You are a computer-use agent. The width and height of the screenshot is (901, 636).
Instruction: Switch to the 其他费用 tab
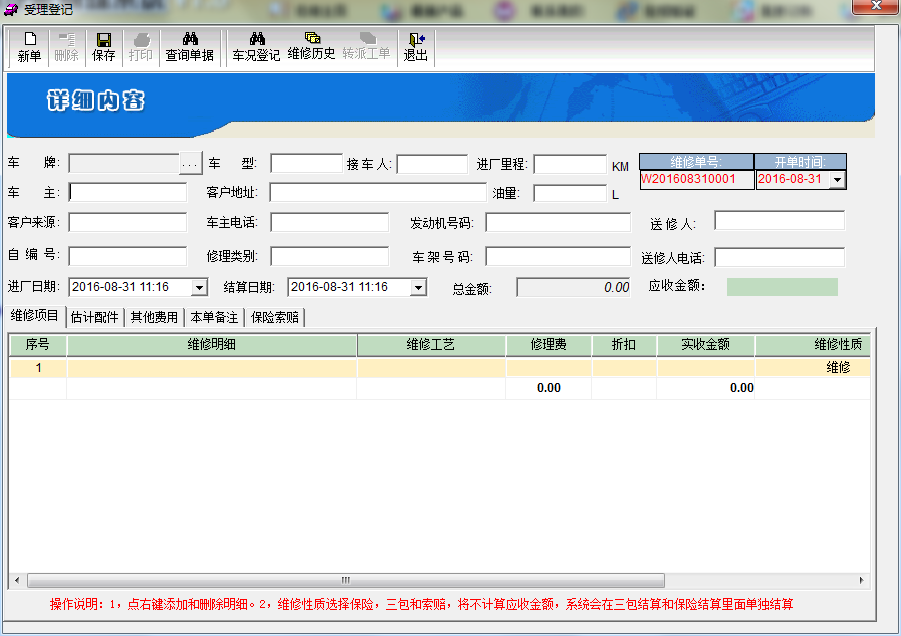(x=155, y=317)
